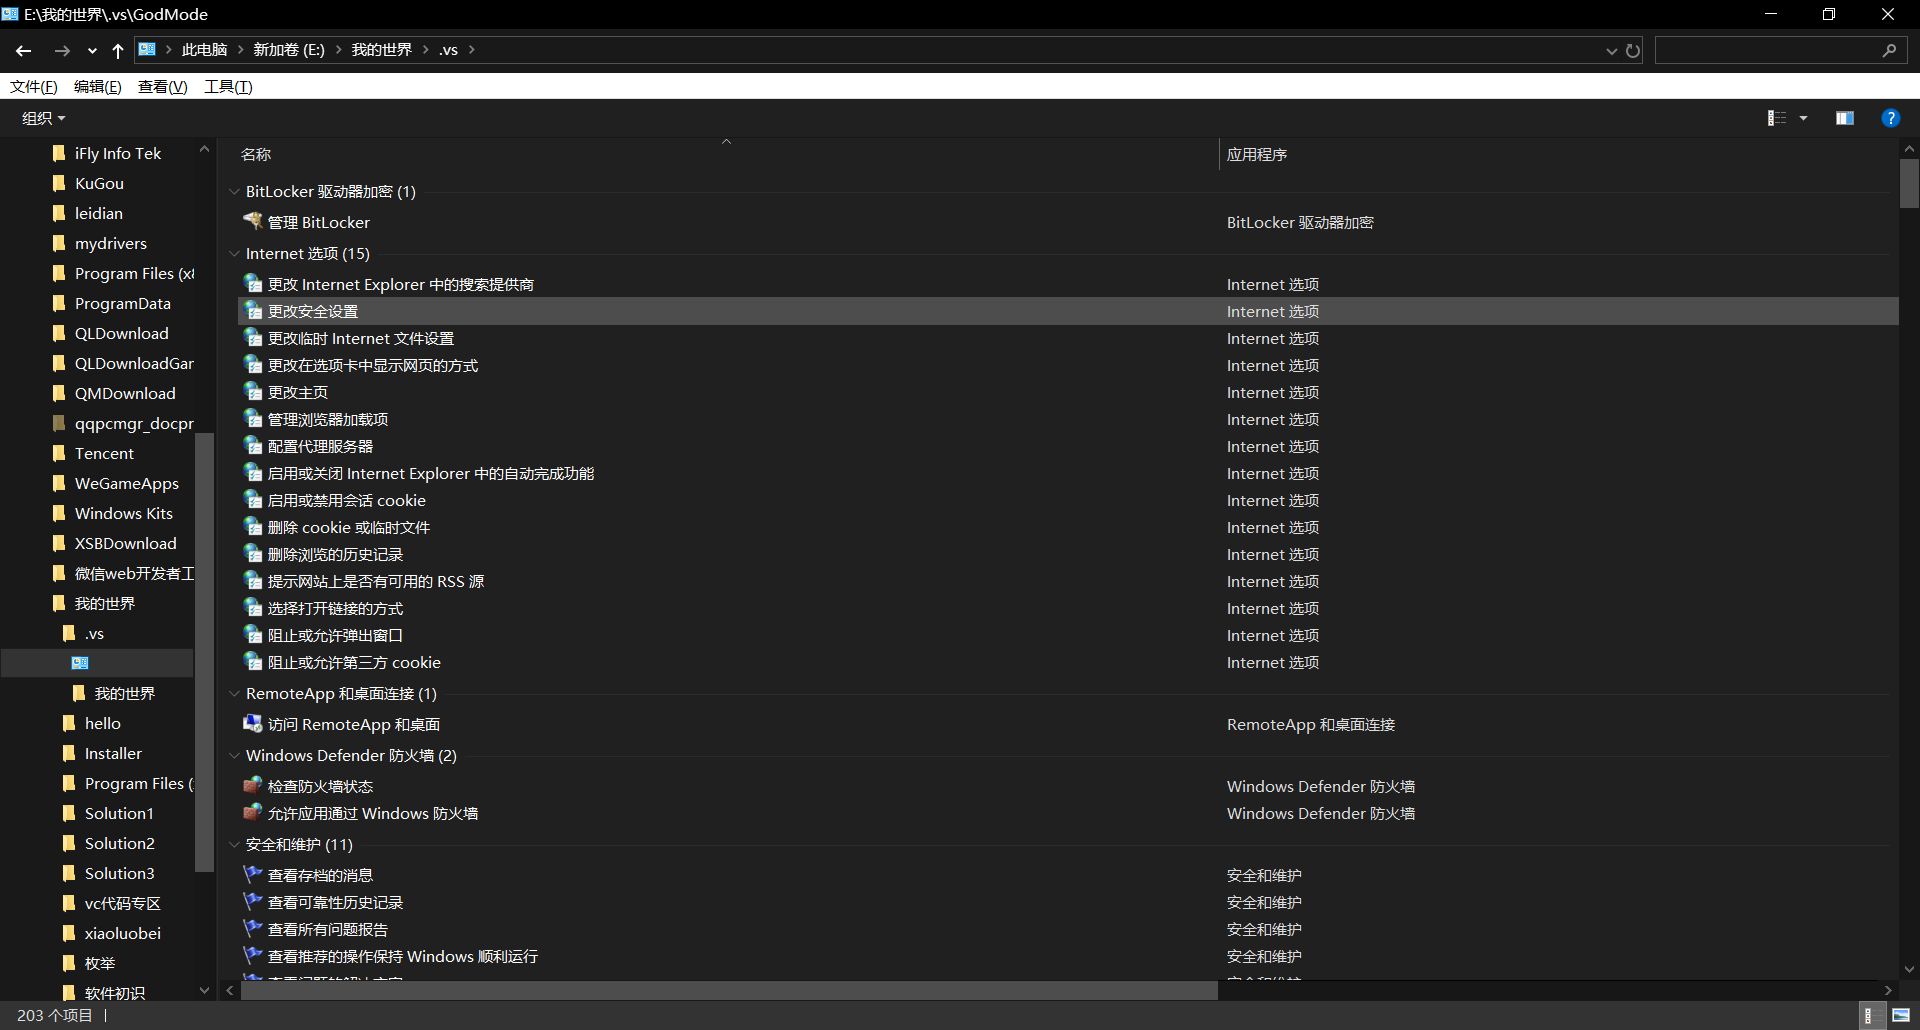Click 允许应用通过 Windows 防火墙 icon
The height and width of the screenshot is (1030, 1920).
[x=253, y=812]
